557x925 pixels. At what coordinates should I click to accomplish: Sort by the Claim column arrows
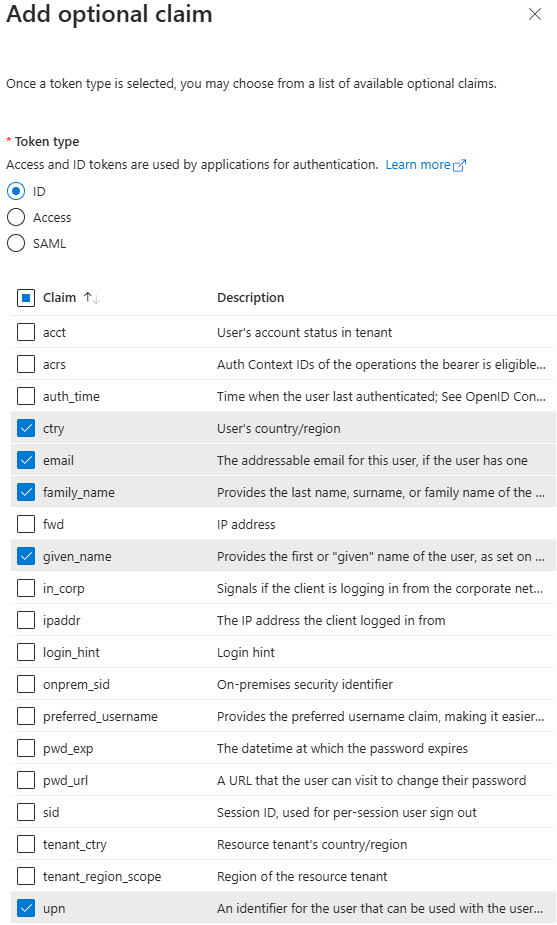pos(91,298)
